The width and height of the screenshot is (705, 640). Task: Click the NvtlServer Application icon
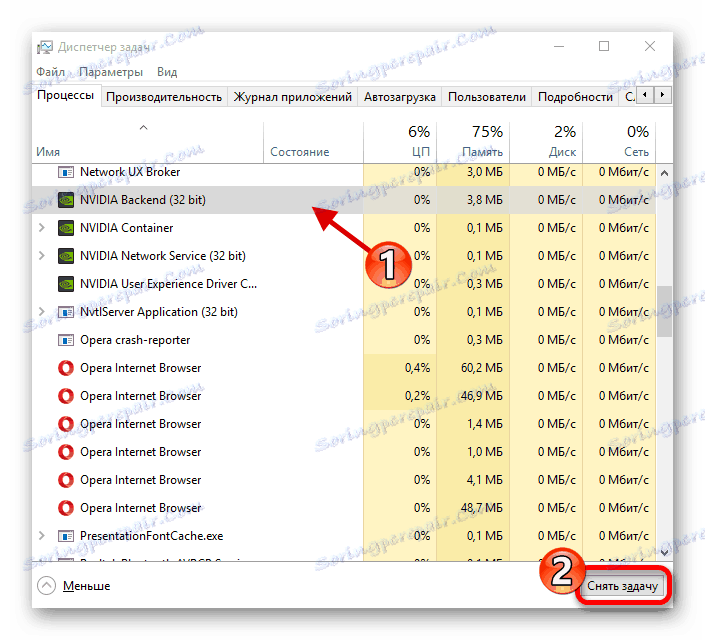pyautogui.click(x=66, y=312)
